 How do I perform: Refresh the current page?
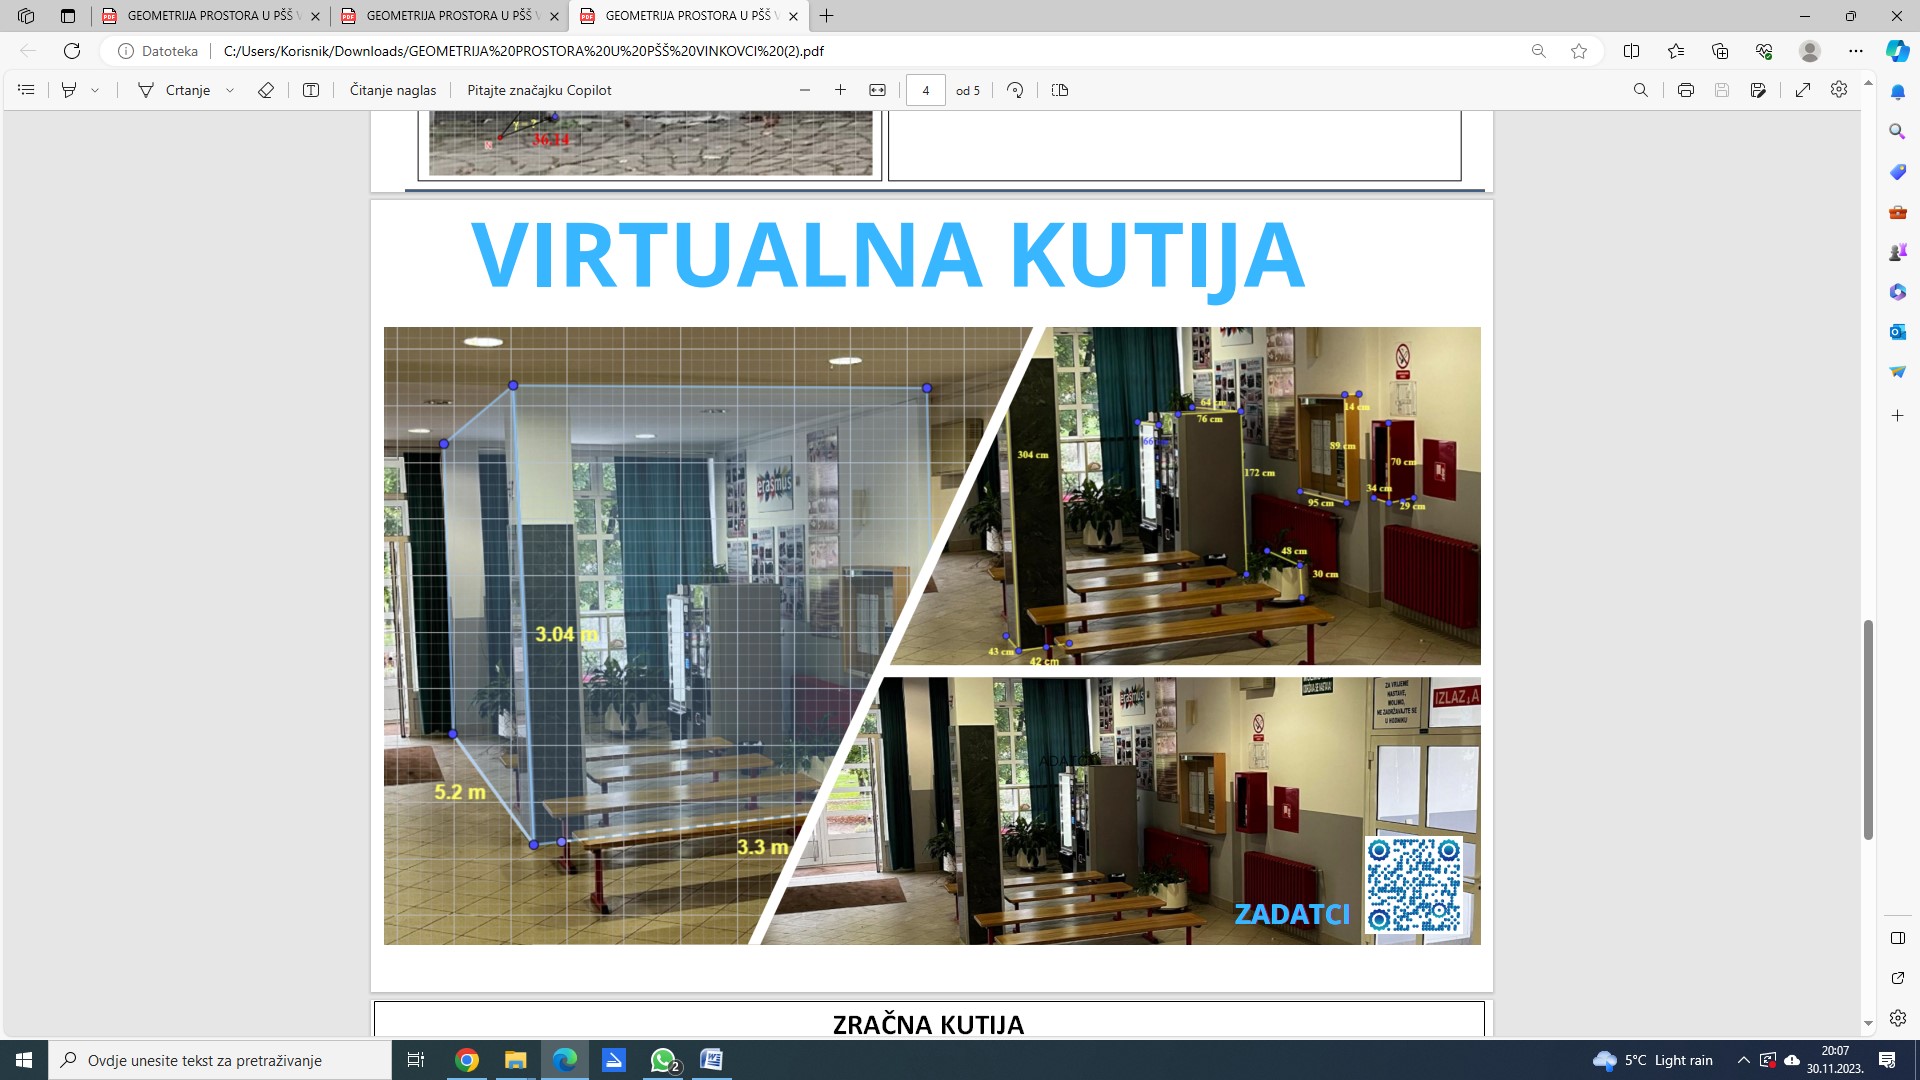72,51
